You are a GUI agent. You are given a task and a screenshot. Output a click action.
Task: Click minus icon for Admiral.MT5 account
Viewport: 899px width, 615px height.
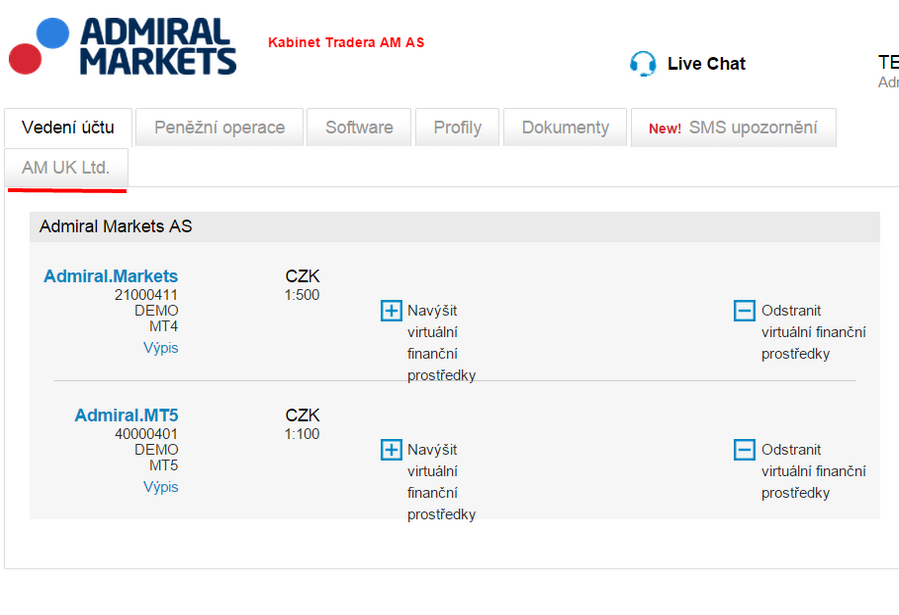[744, 450]
